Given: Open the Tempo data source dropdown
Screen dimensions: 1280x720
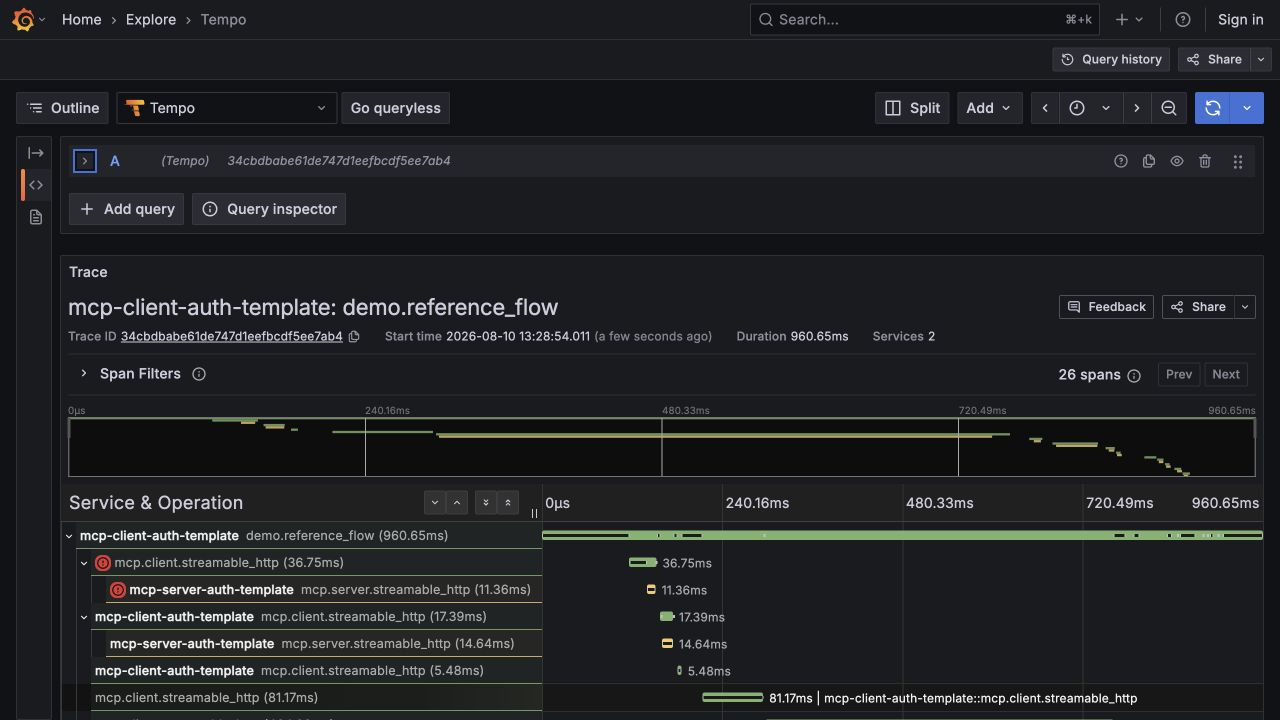Looking at the screenshot, I should (x=227, y=108).
